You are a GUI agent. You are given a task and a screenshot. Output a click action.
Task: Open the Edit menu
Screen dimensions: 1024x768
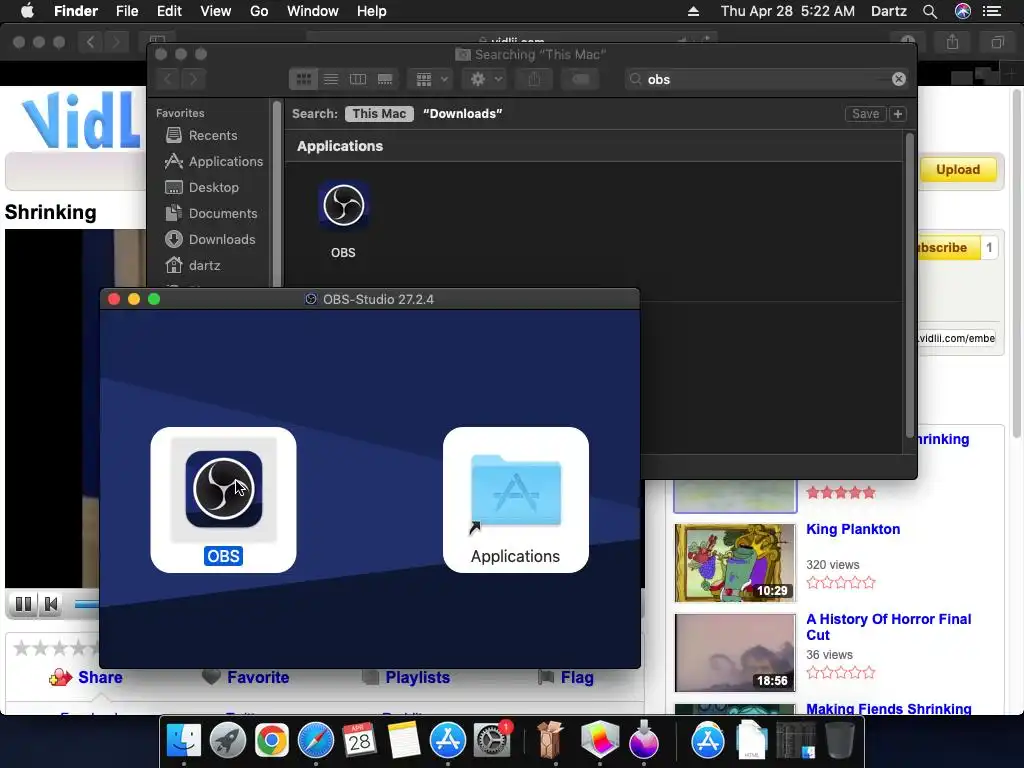click(x=169, y=11)
